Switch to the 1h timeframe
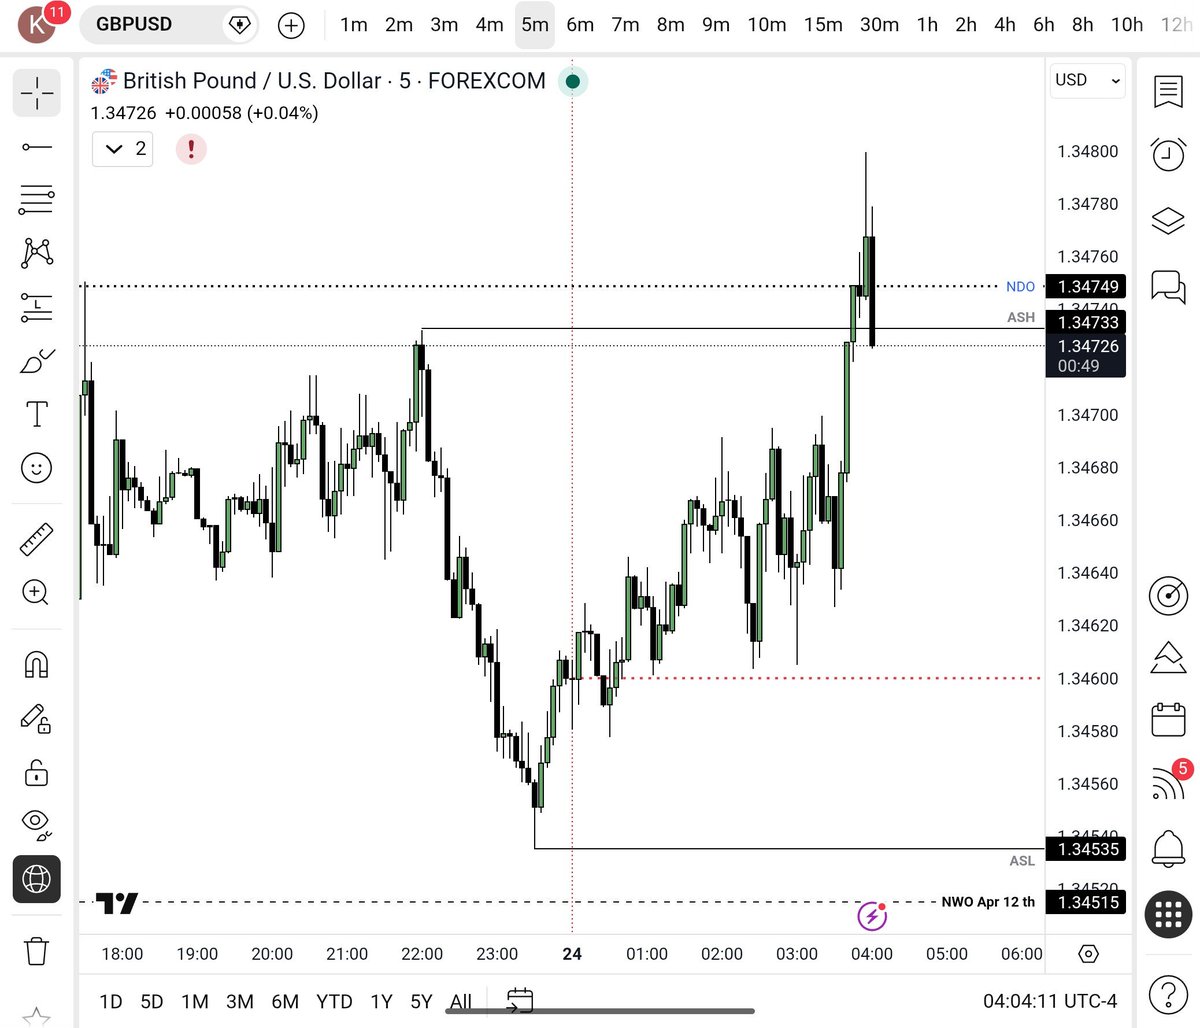1200x1028 pixels. click(927, 25)
